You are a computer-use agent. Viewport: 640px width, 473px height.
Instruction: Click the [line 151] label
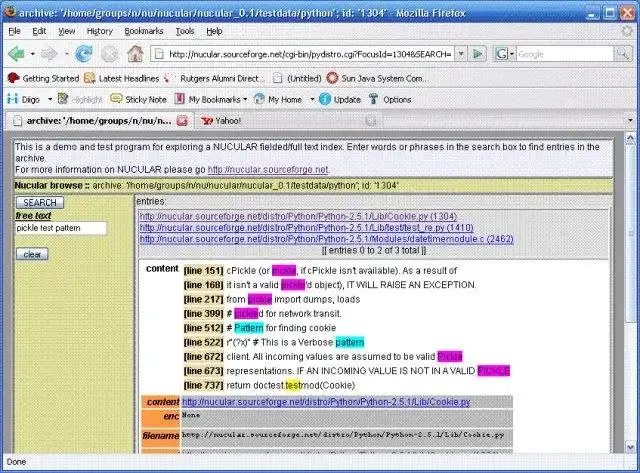pos(203,271)
